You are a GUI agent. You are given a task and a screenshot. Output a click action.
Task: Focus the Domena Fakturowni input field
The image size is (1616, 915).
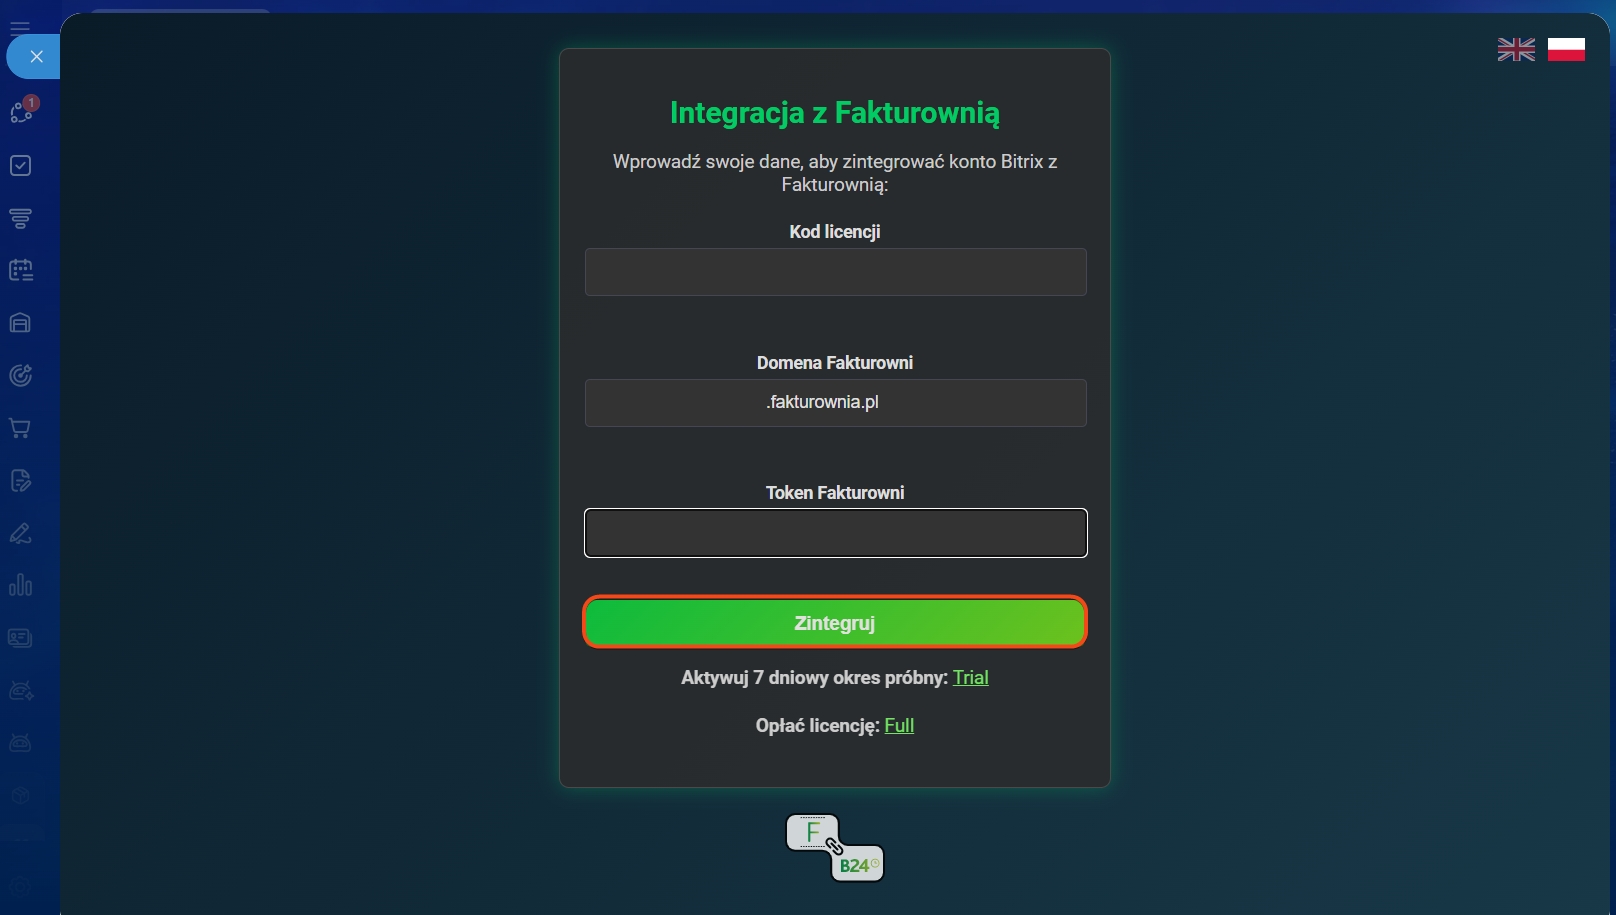point(836,403)
